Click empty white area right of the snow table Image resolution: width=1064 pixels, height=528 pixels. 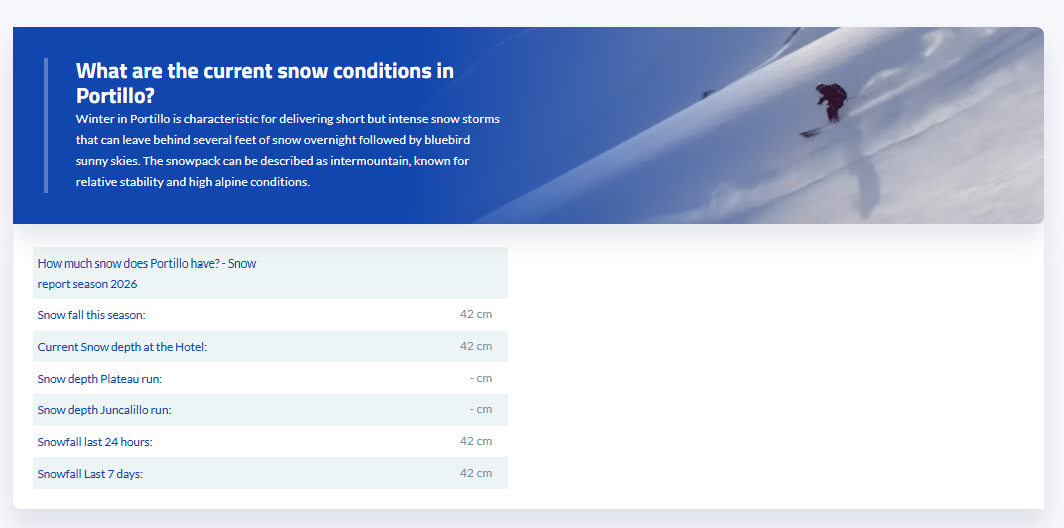[x=774, y=366]
